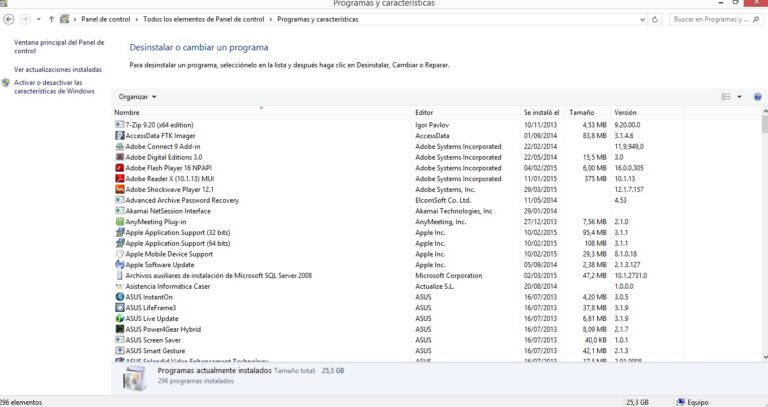Sort programs by Tamaño column header
This screenshot has width=768, height=407.
click(581, 112)
